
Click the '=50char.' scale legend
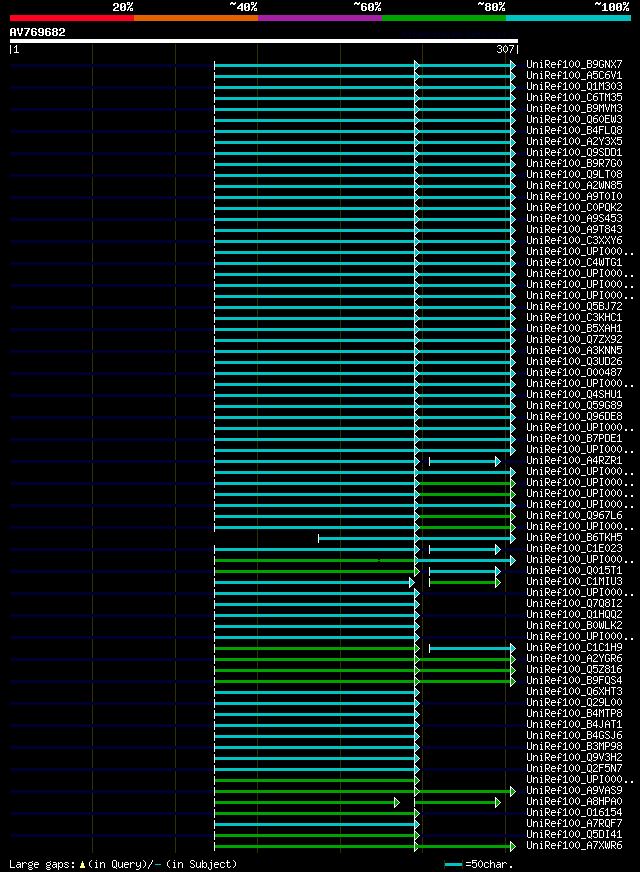click(479, 864)
